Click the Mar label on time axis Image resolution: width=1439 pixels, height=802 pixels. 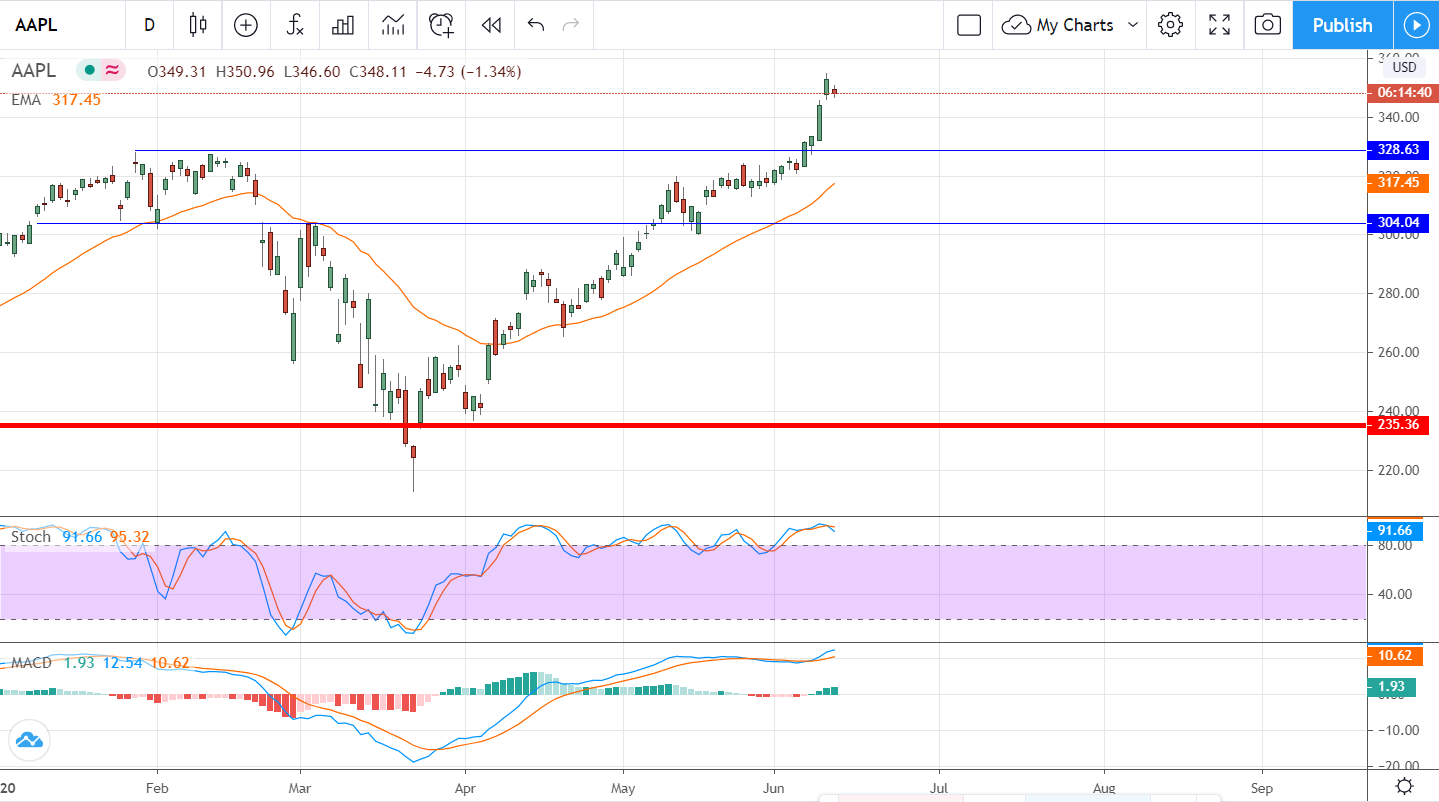(x=300, y=787)
